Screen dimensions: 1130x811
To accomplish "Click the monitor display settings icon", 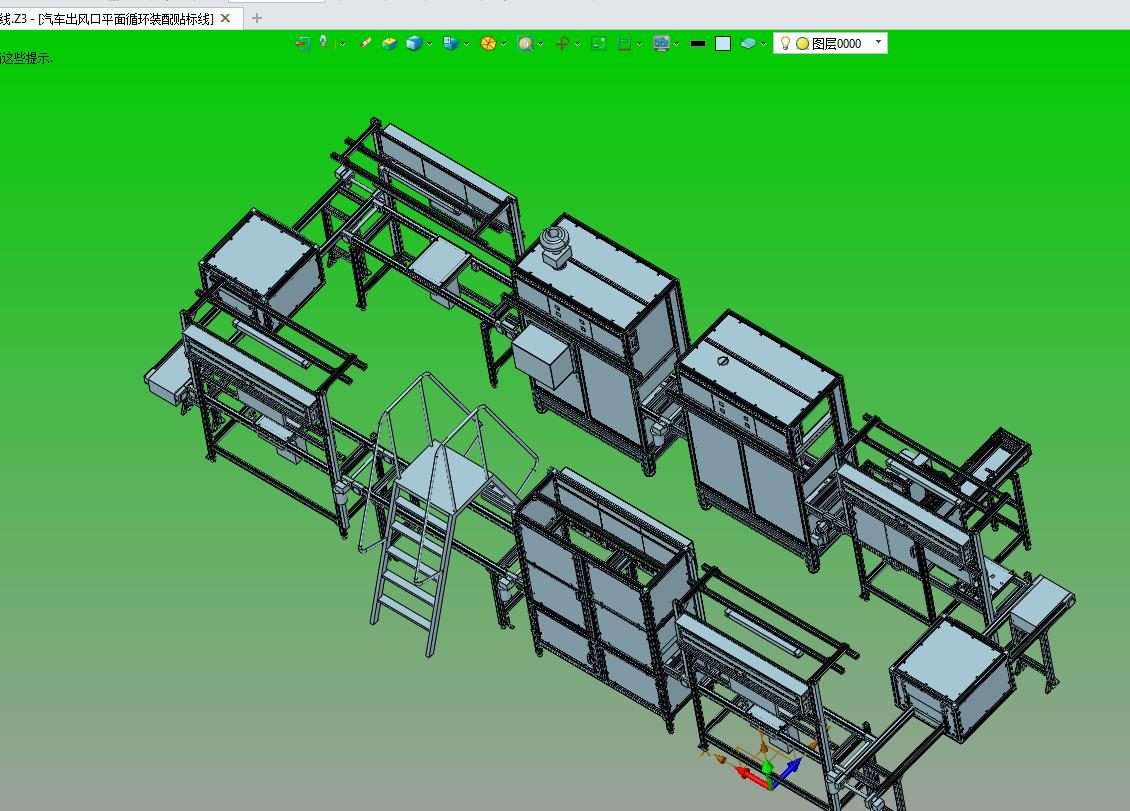I will (x=661, y=43).
